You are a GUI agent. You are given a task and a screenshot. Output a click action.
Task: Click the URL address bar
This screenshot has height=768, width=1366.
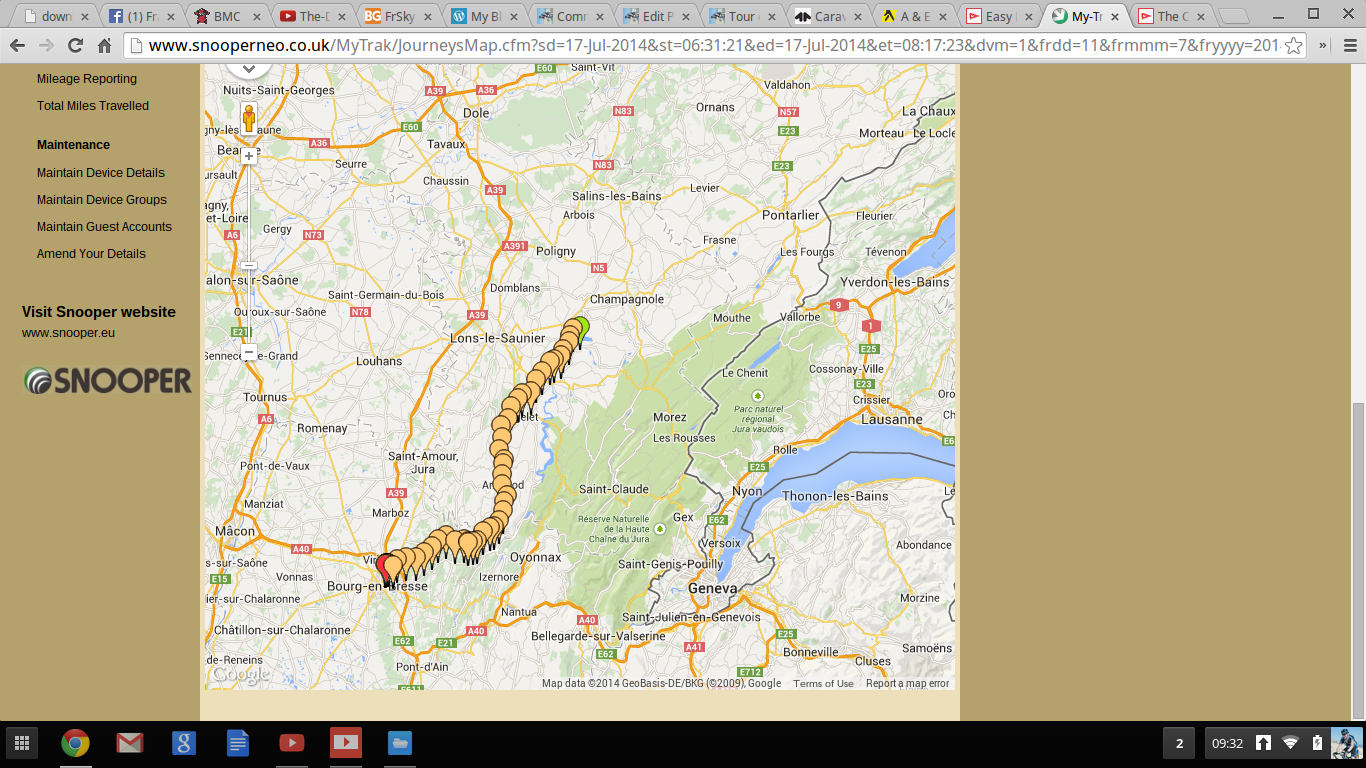[700, 45]
